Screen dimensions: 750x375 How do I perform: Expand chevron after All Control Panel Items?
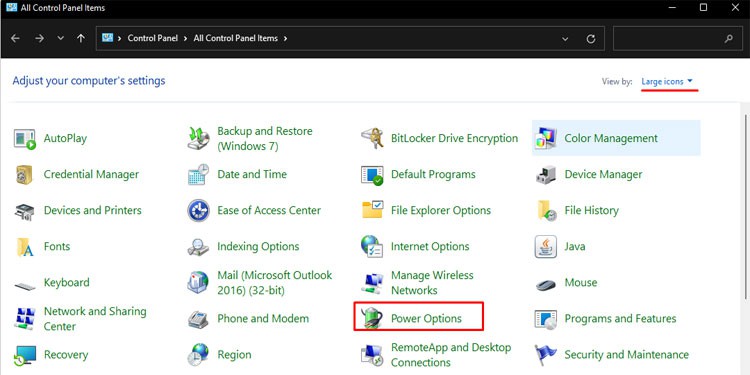point(286,38)
